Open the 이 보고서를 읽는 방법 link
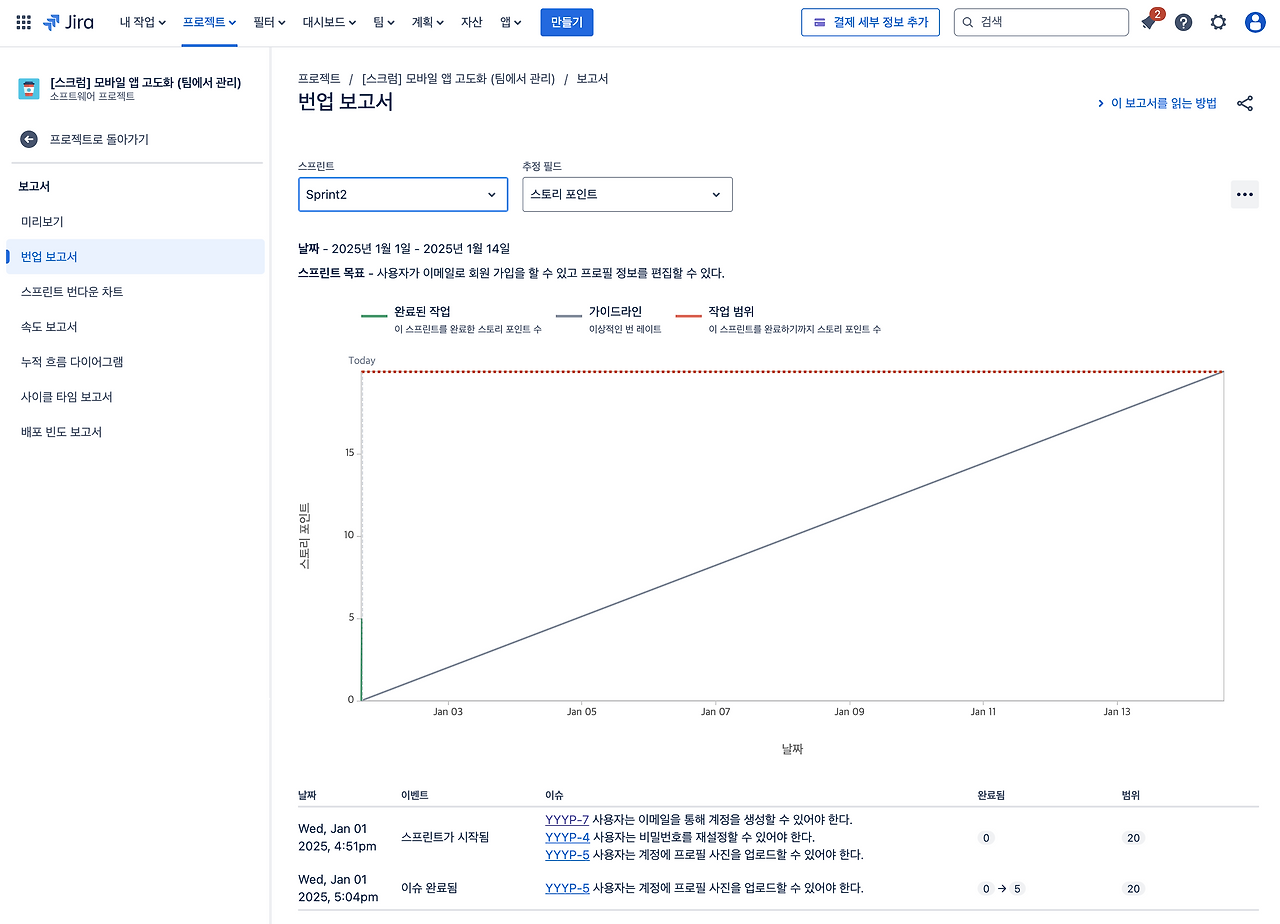Image resolution: width=1280 pixels, height=924 pixels. tap(1163, 102)
